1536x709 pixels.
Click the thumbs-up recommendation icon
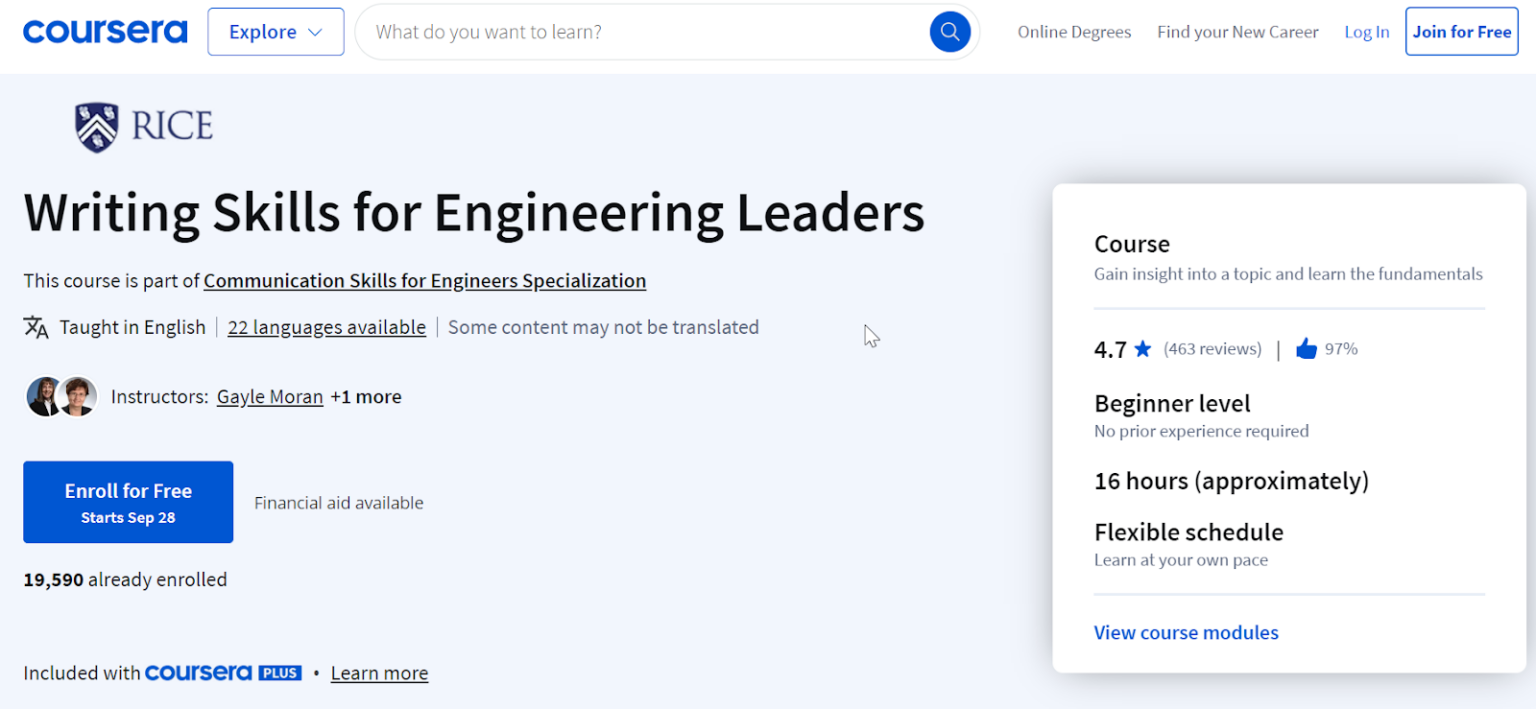tap(1306, 348)
